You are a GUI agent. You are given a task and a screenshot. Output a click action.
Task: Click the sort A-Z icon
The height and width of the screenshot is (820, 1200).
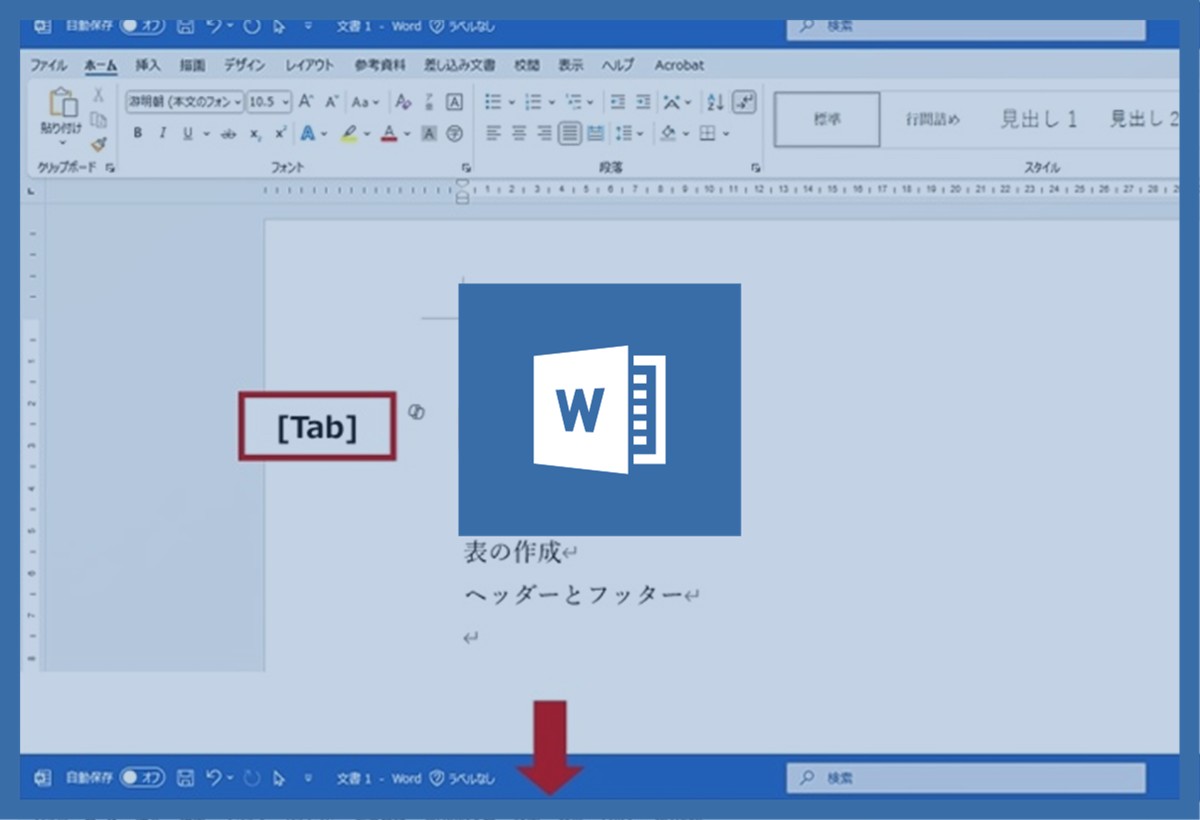coord(715,102)
